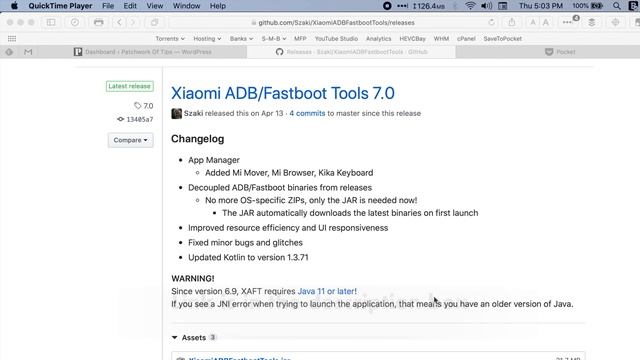The height and width of the screenshot is (360, 640).
Task: Open the Window menu
Action: 187,6
